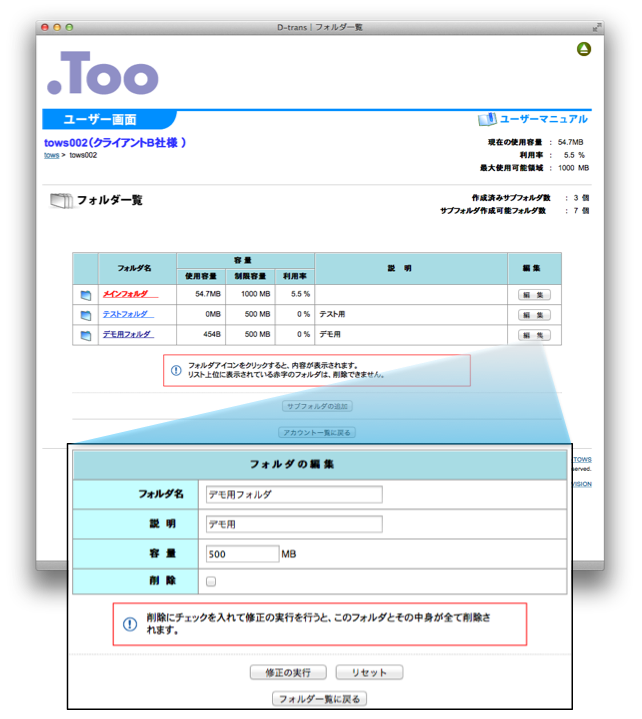Enable the 削除 delete checkbox
642x719 pixels.
[211, 581]
